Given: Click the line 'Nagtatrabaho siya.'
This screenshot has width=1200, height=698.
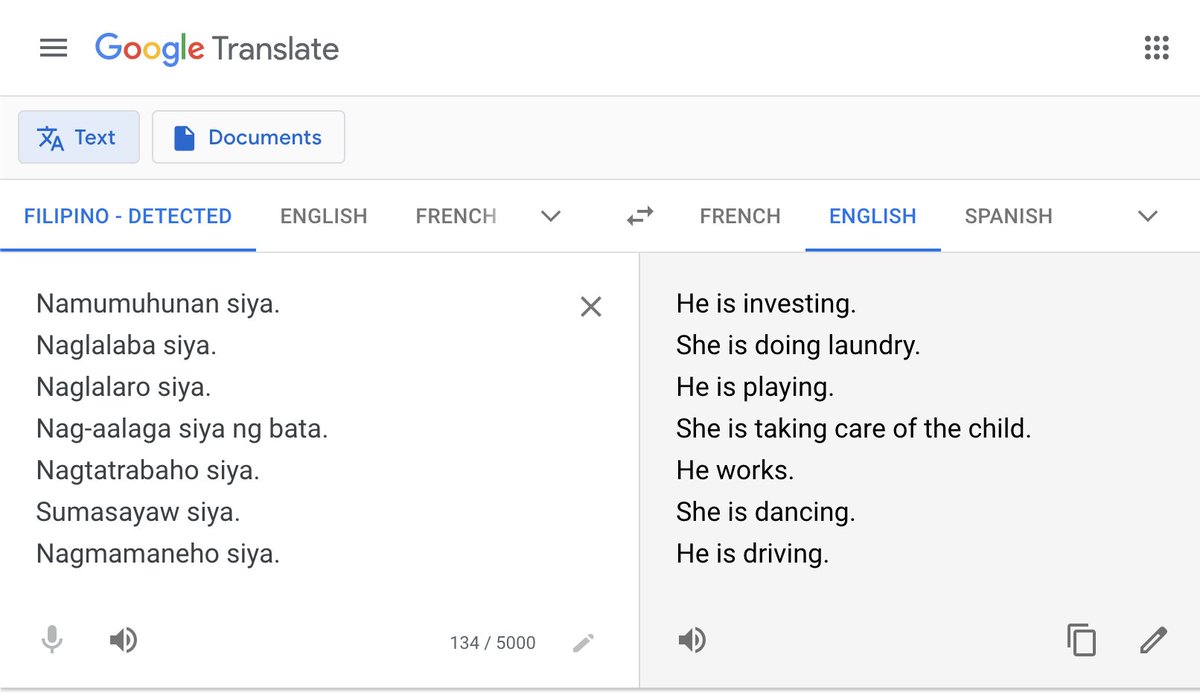Looking at the screenshot, I should (148, 470).
